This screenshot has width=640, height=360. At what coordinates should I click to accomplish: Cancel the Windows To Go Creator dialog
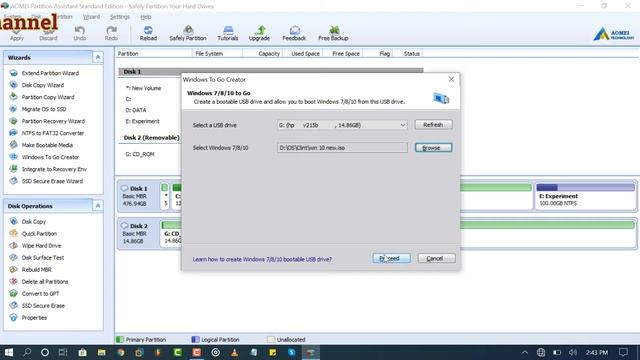click(x=436, y=258)
